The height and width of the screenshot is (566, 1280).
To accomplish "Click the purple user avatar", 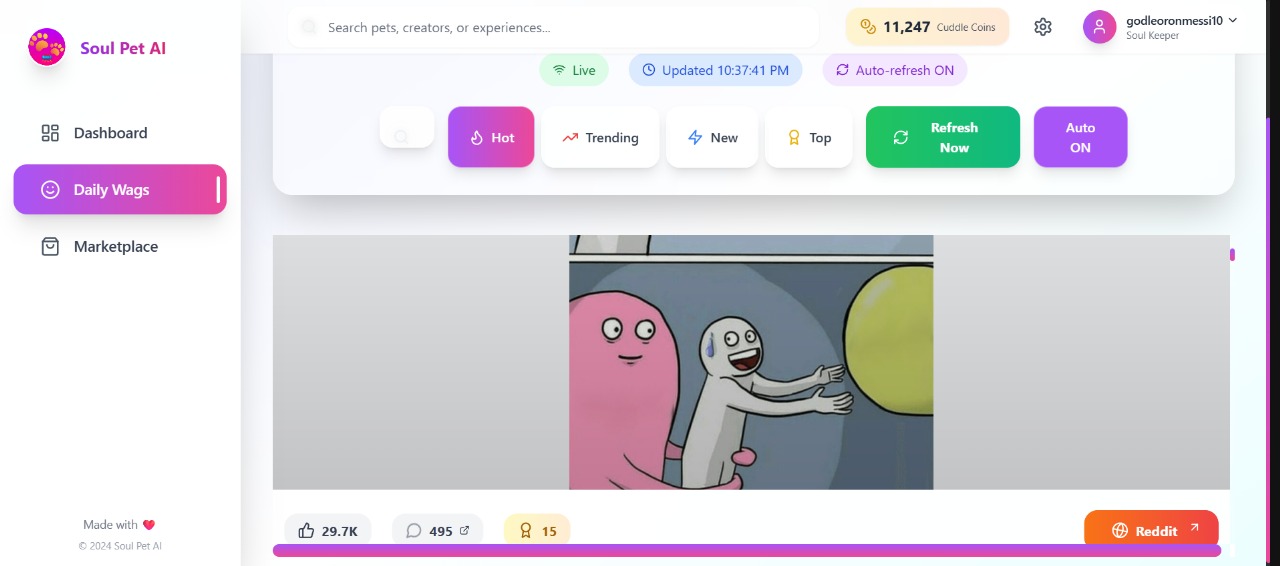I will pyautogui.click(x=1099, y=27).
